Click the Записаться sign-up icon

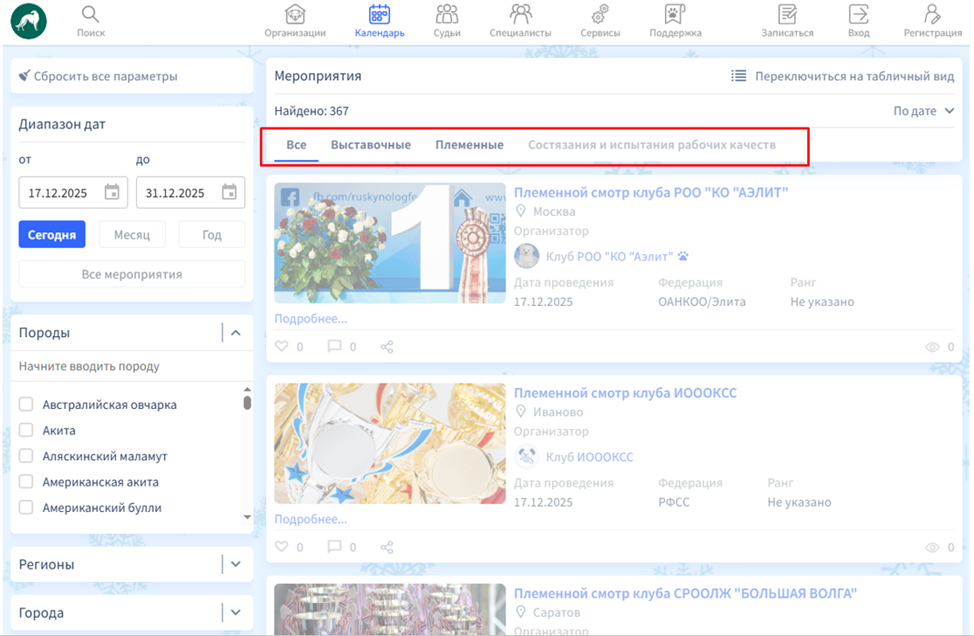click(x=787, y=15)
